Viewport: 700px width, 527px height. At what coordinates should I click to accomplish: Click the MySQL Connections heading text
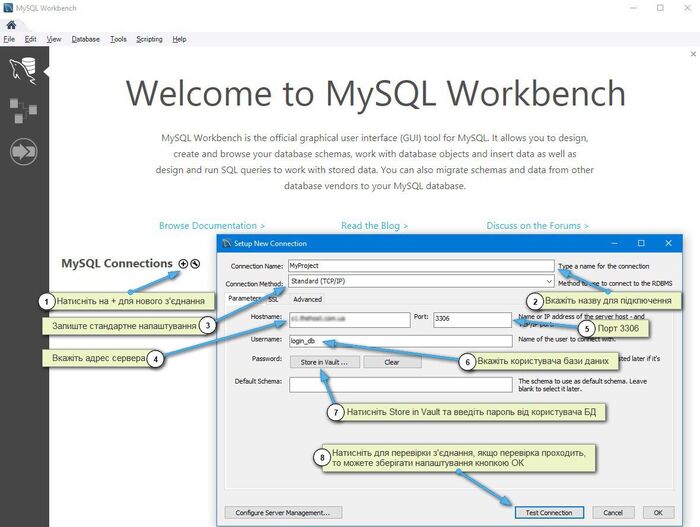pos(117,264)
